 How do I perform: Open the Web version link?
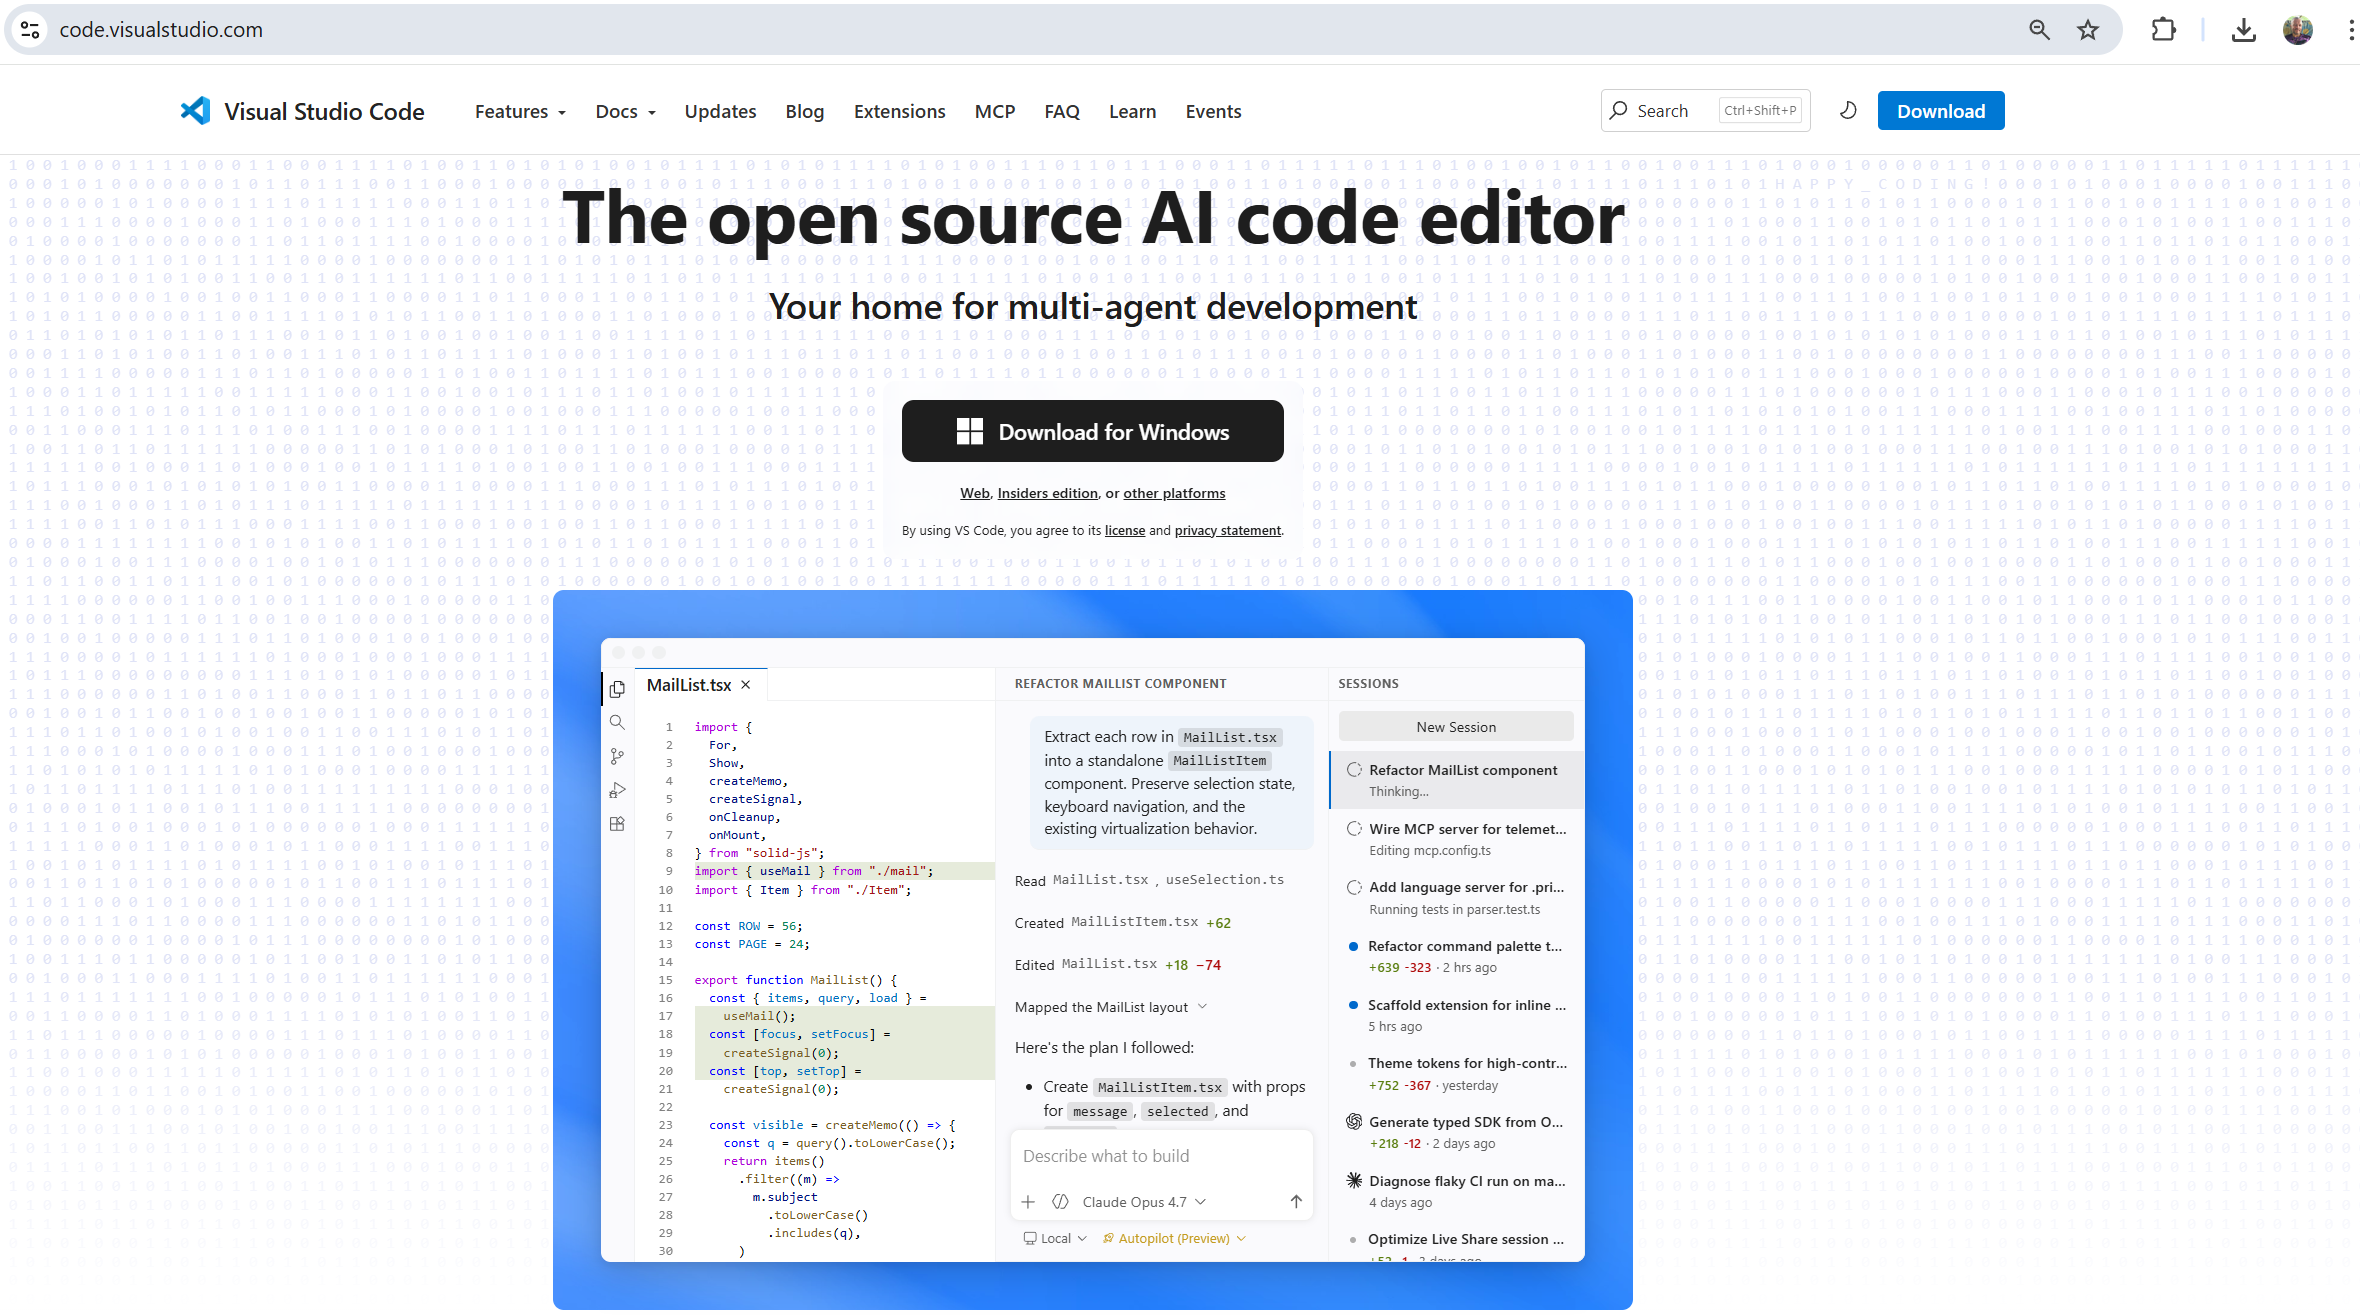975,493
